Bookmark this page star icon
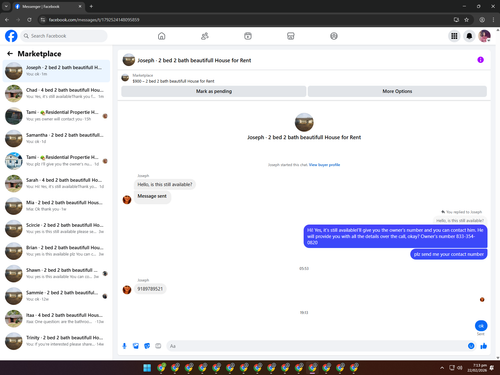The width and height of the screenshot is (500, 375). (467, 20)
